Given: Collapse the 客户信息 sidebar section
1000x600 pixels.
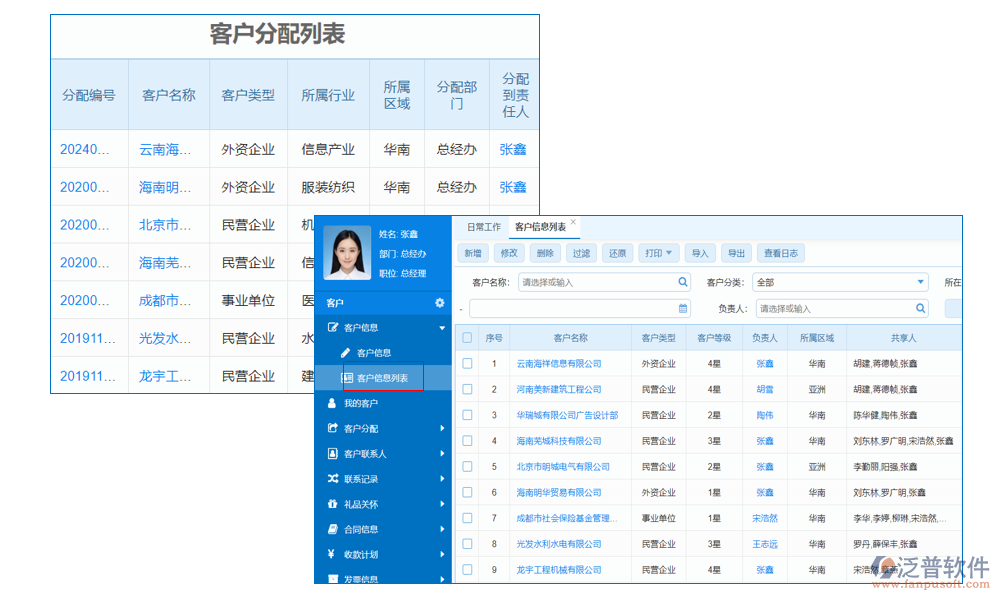Looking at the screenshot, I should pos(441,326).
